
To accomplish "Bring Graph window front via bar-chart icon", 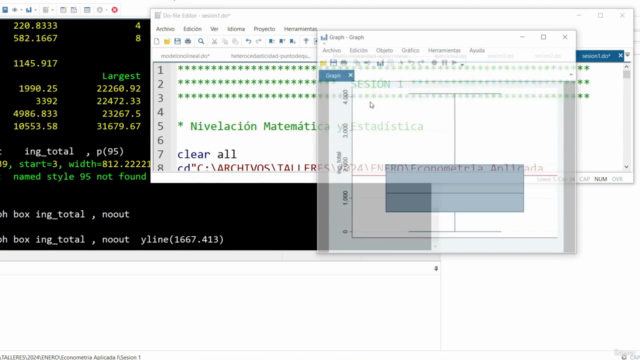I will pyautogui.click(x=29, y=10).
